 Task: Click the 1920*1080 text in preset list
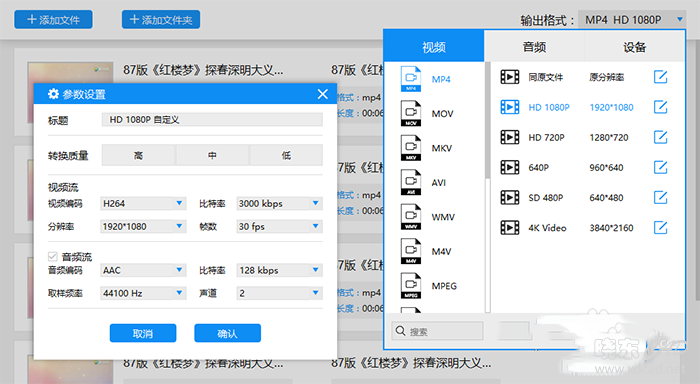(x=611, y=107)
